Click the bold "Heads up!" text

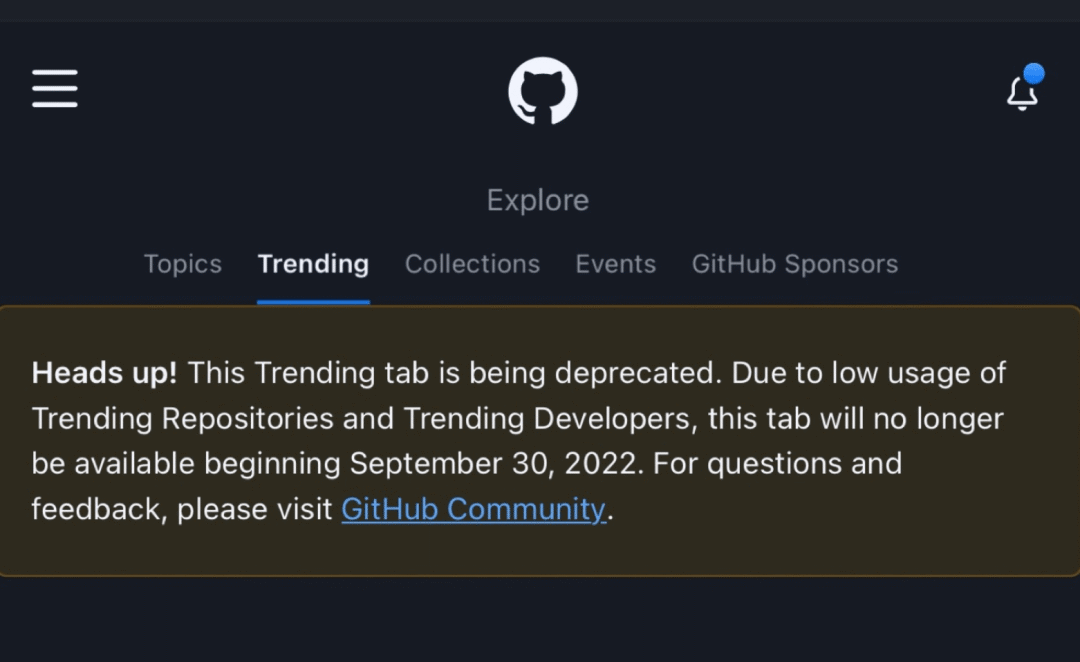(104, 373)
